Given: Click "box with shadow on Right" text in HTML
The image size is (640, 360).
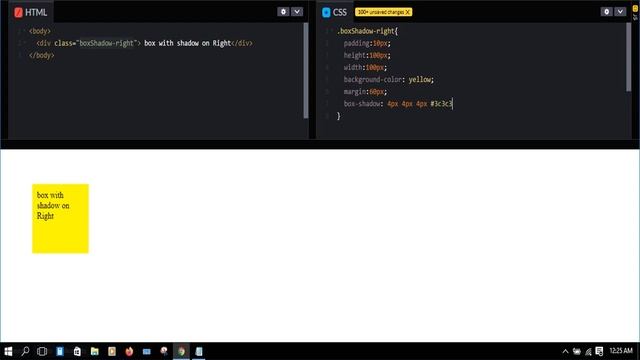Looking at the screenshot, I should tap(188, 43).
